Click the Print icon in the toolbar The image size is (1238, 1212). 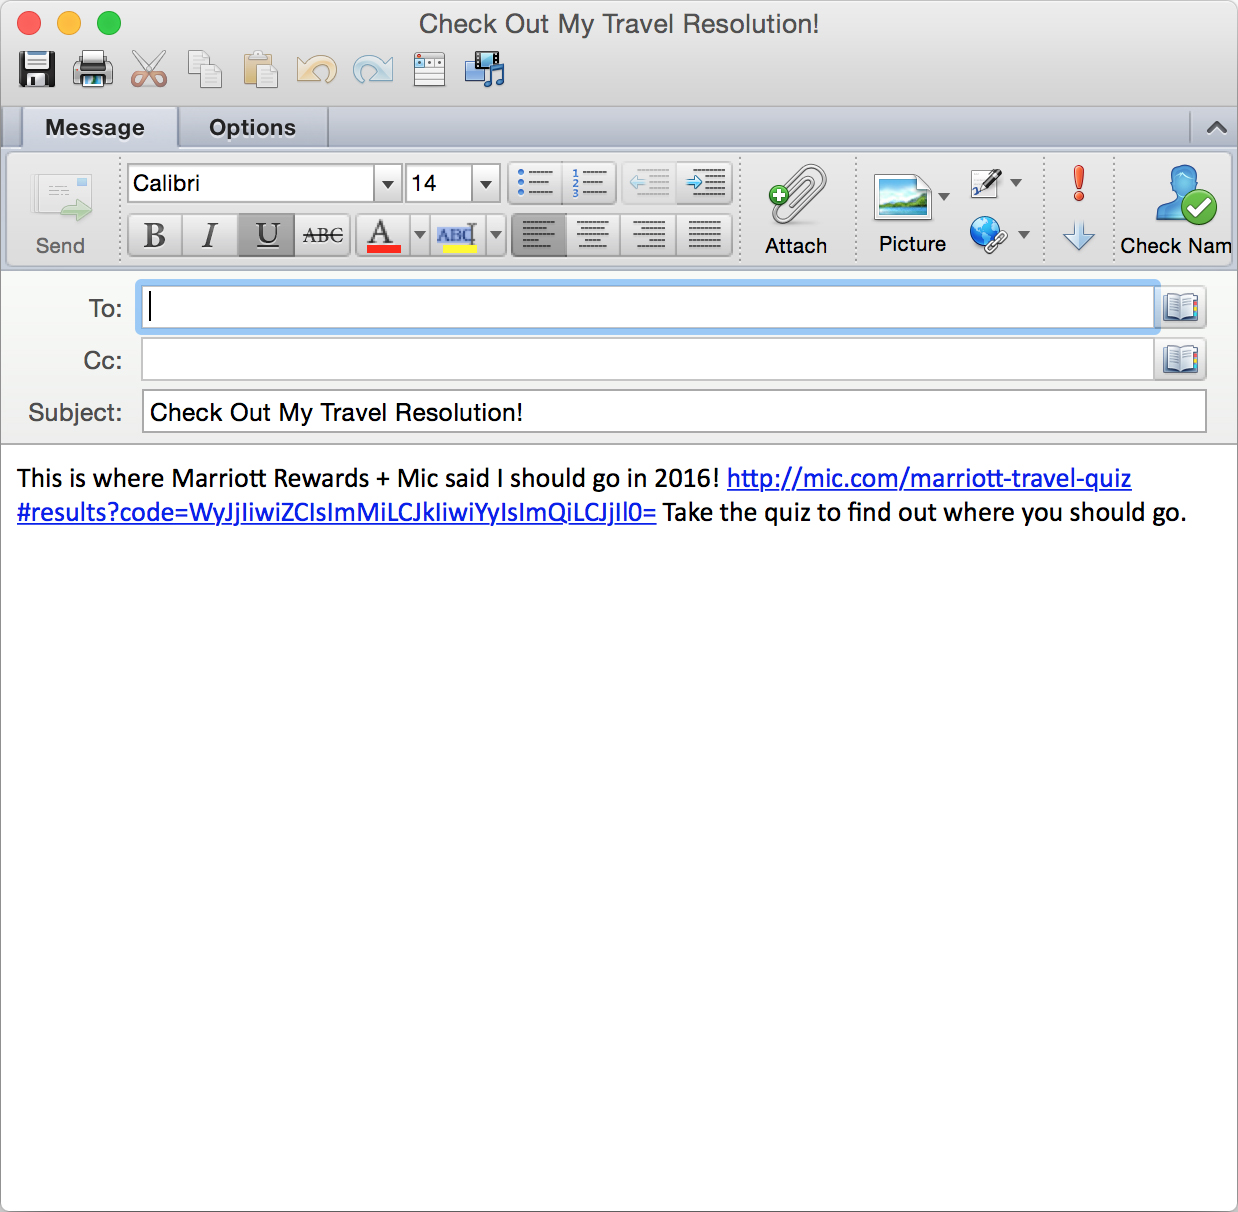click(x=93, y=69)
